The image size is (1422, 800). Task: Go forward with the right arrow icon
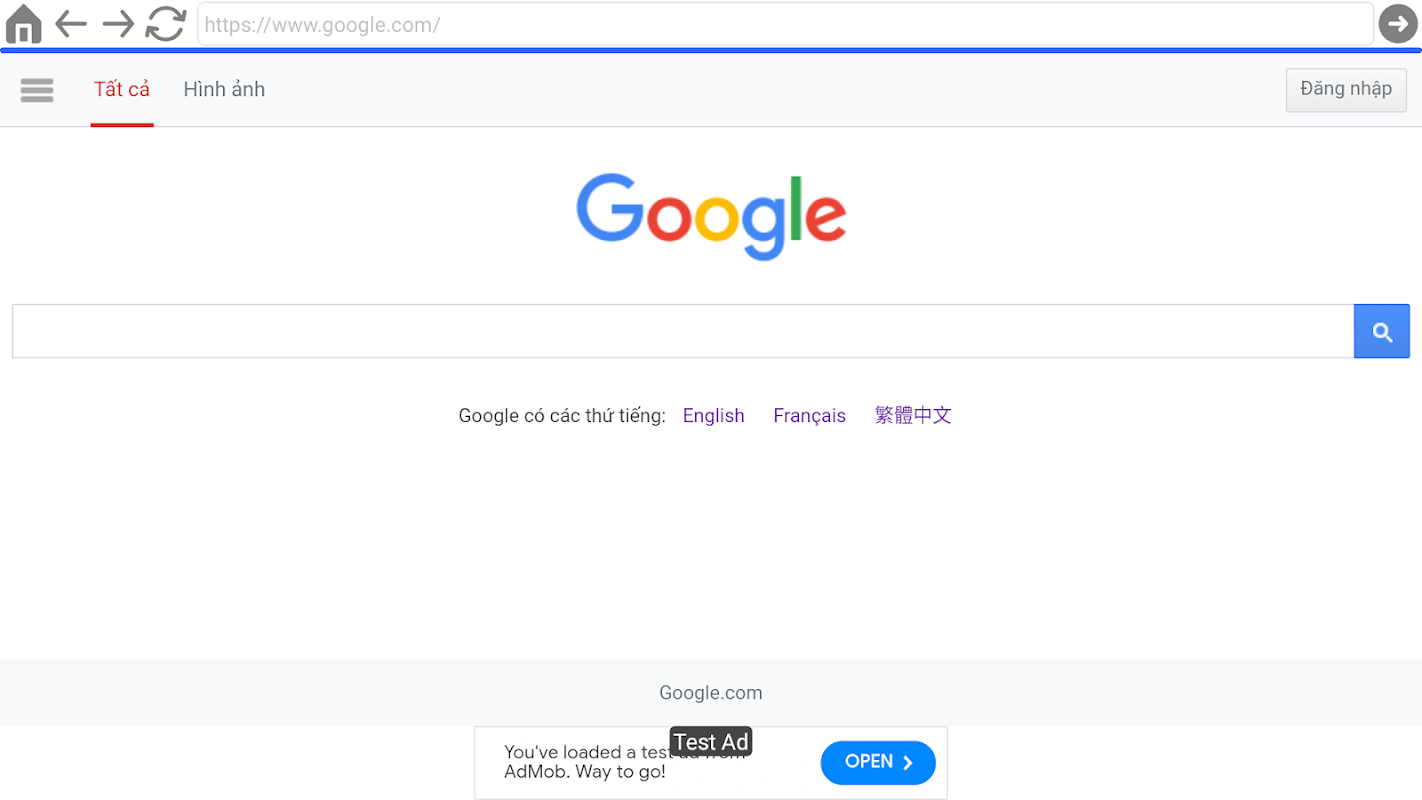[x=118, y=24]
